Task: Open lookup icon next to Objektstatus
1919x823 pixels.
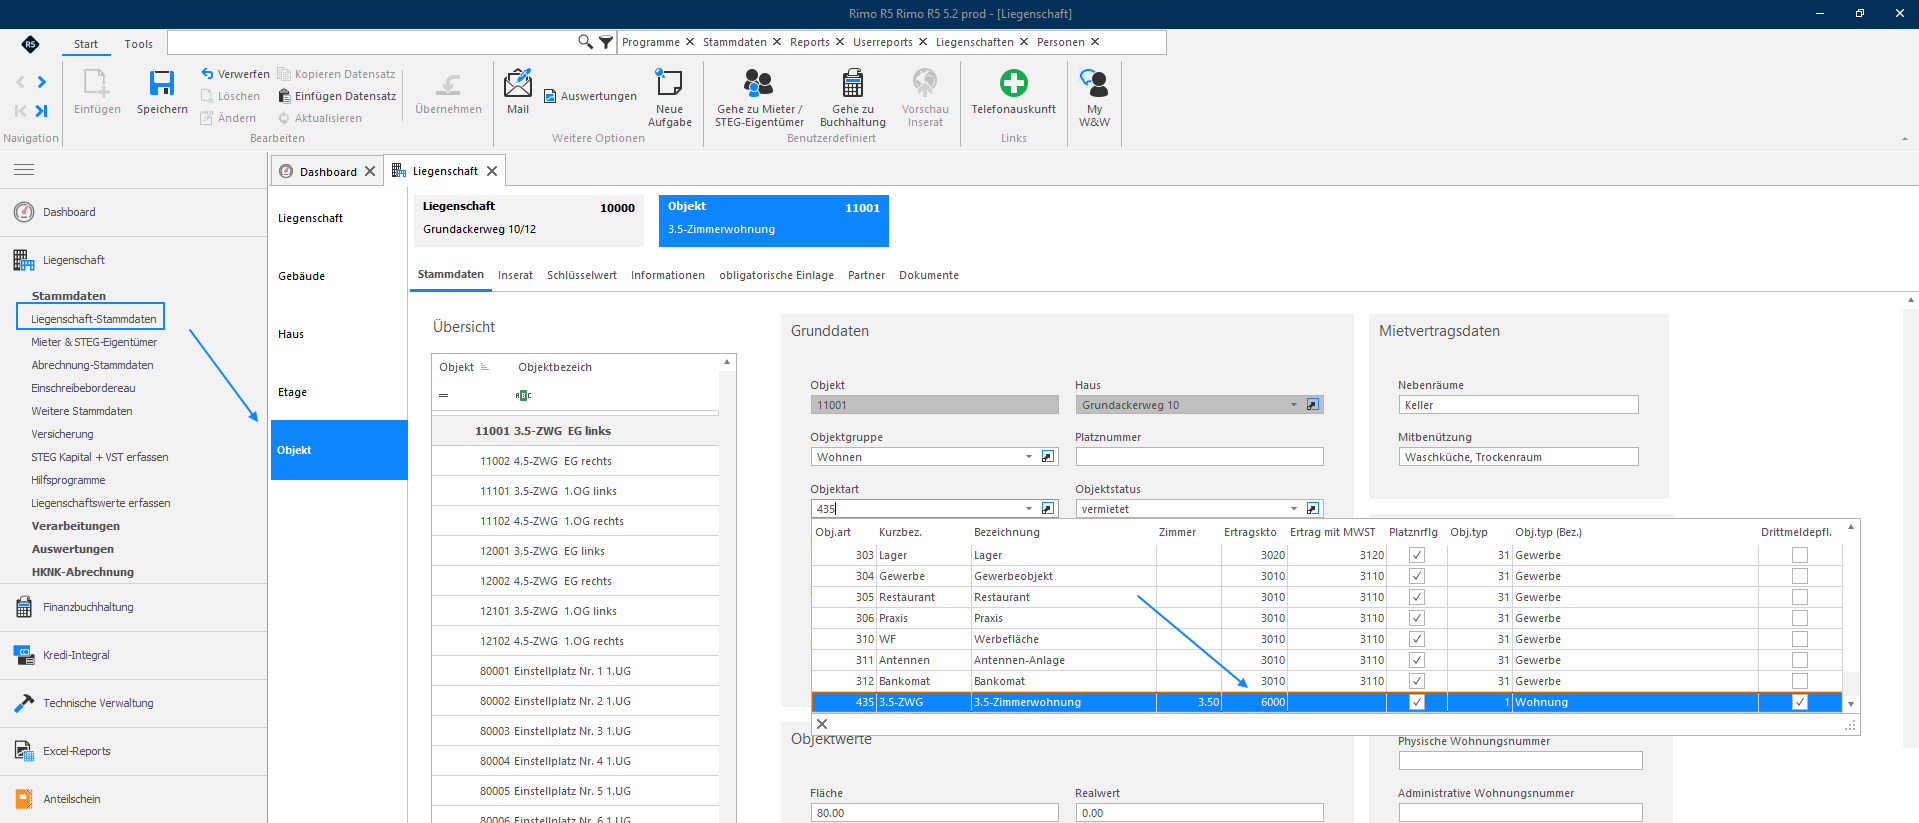Action: pos(1313,509)
